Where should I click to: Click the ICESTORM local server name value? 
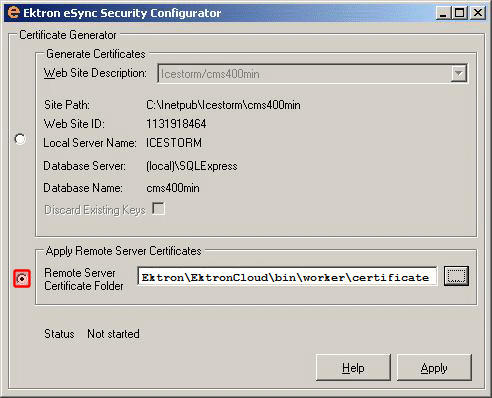[174, 143]
